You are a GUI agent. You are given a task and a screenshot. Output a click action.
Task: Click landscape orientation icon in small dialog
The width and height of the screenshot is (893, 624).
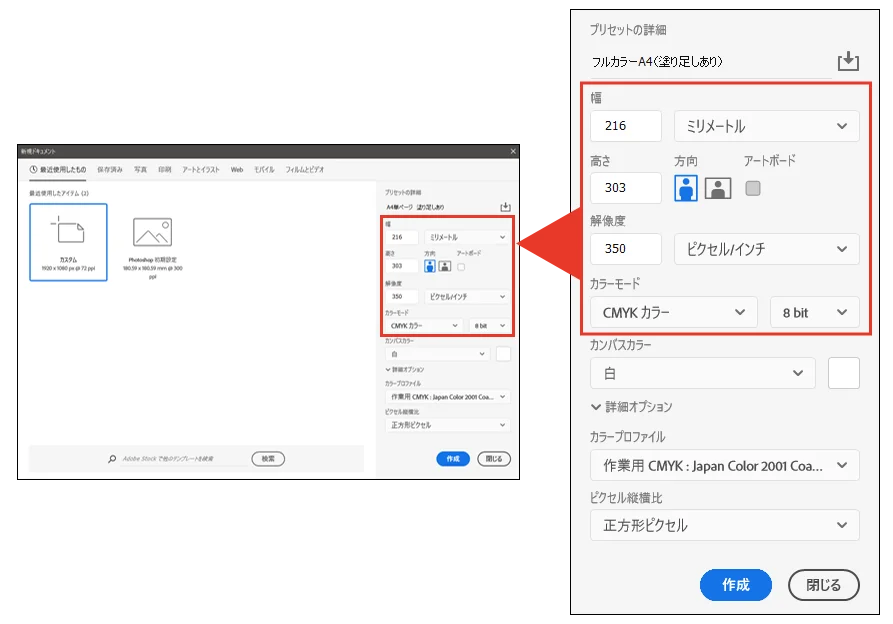pyautogui.click(x=444, y=267)
